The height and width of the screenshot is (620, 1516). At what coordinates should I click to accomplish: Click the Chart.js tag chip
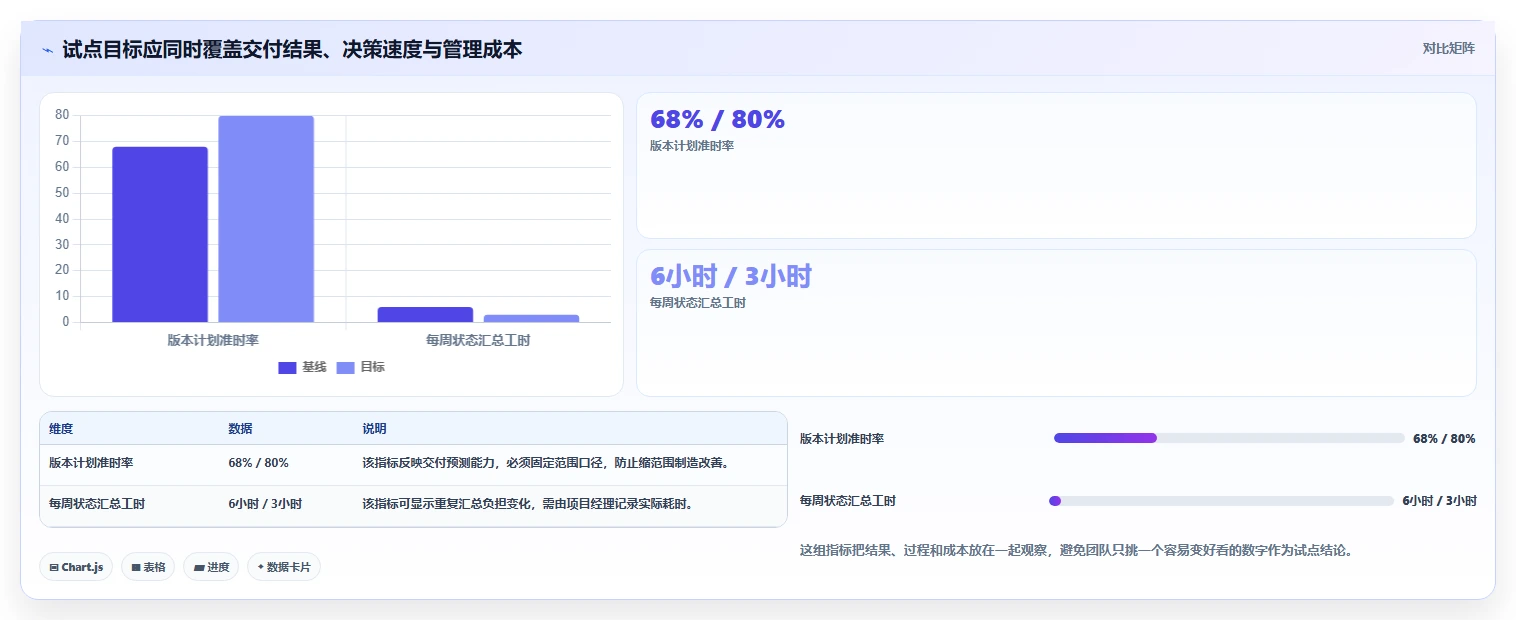(76, 567)
